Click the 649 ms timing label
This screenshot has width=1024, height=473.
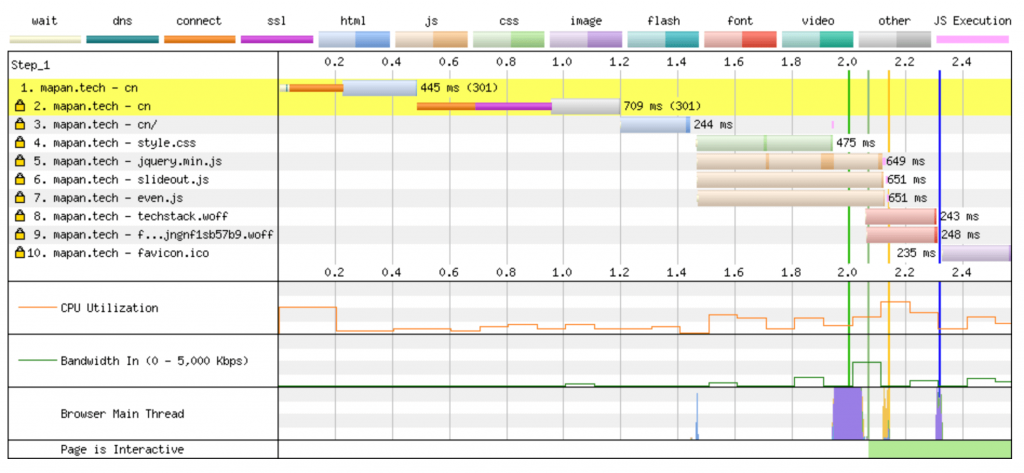pyautogui.click(x=906, y=161)
